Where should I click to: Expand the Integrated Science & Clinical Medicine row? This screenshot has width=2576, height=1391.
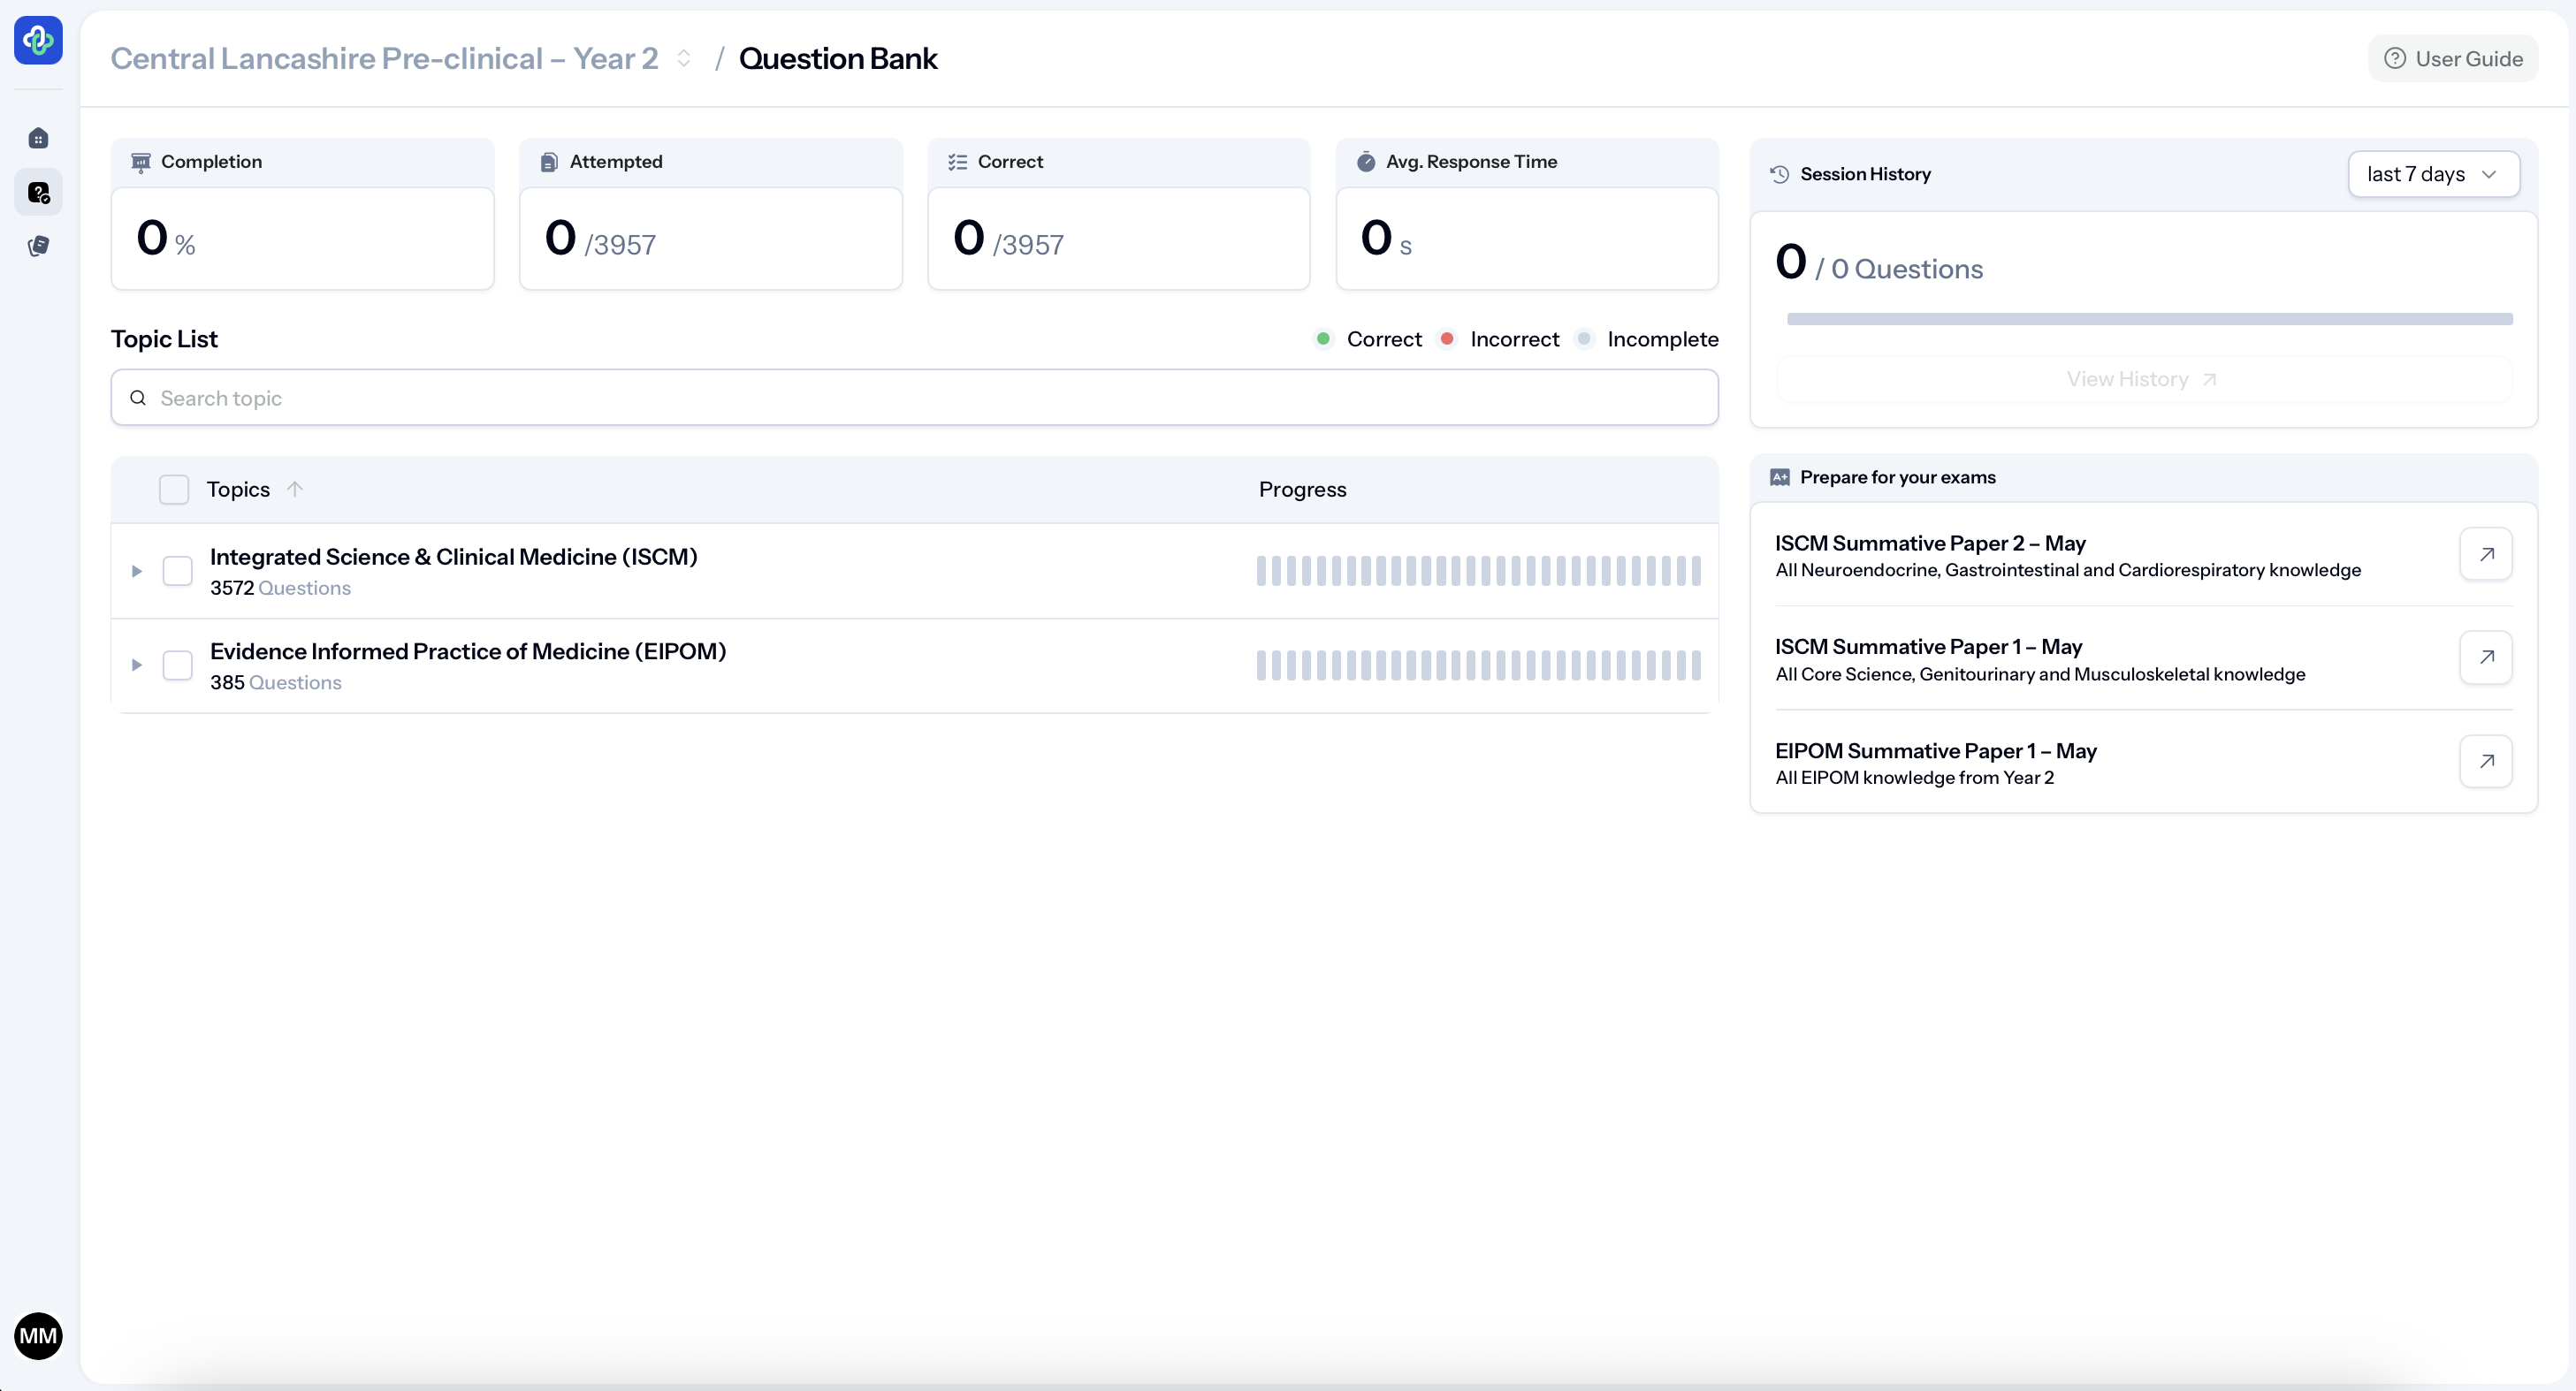tap(137, 571)
